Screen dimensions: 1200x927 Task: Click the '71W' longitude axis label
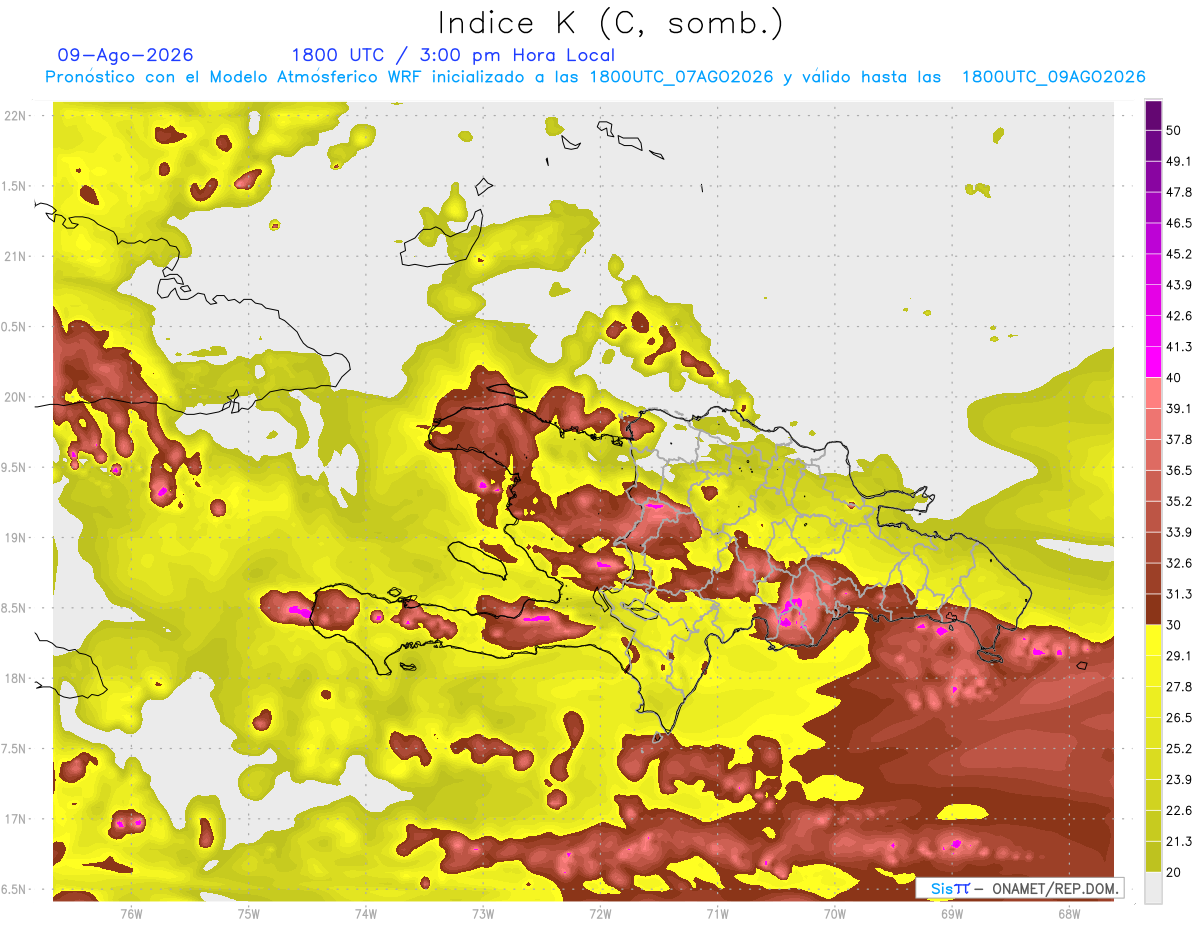click(x=717, y=914)
